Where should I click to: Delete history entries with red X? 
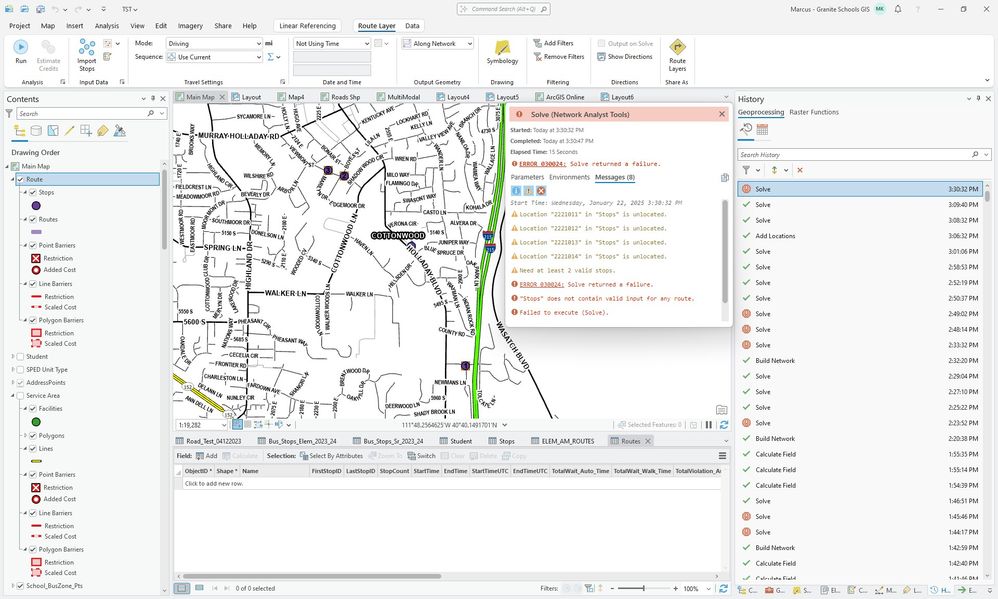coord(800,170)
